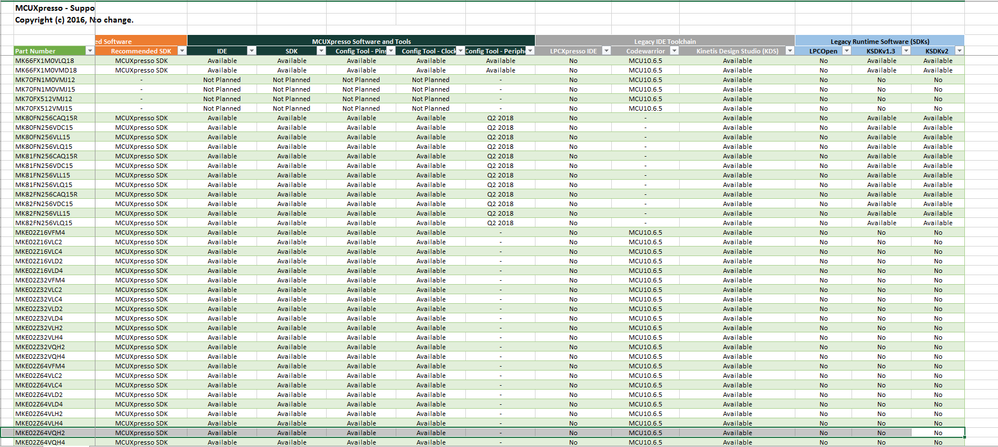Select KSDKv2 'No' cell in MKE02Z64VQH2 row
The width and height of the screenshot is (998, 447).
(938, 433)
